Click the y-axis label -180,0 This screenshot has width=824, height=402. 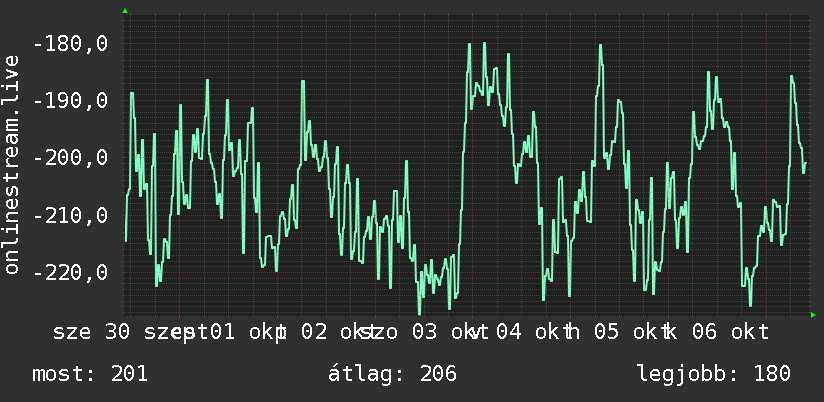pos(70,44)
